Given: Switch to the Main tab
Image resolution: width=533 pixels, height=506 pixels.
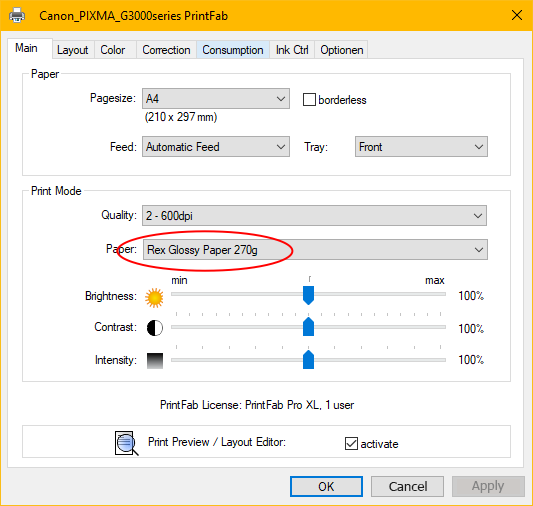Looking at the screenshot, I should pos(30,48).
